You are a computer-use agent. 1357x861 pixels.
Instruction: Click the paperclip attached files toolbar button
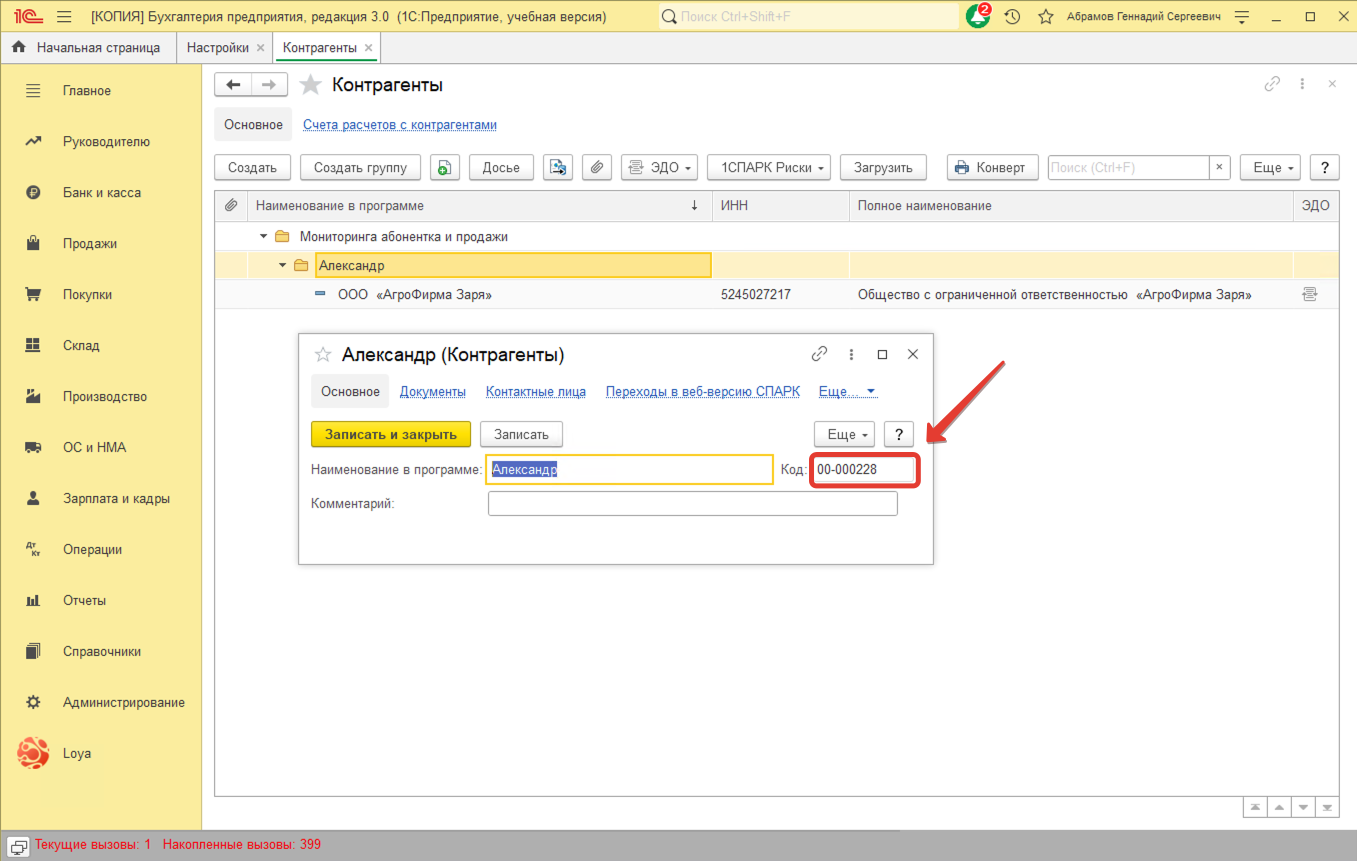(x=596, y=168)
